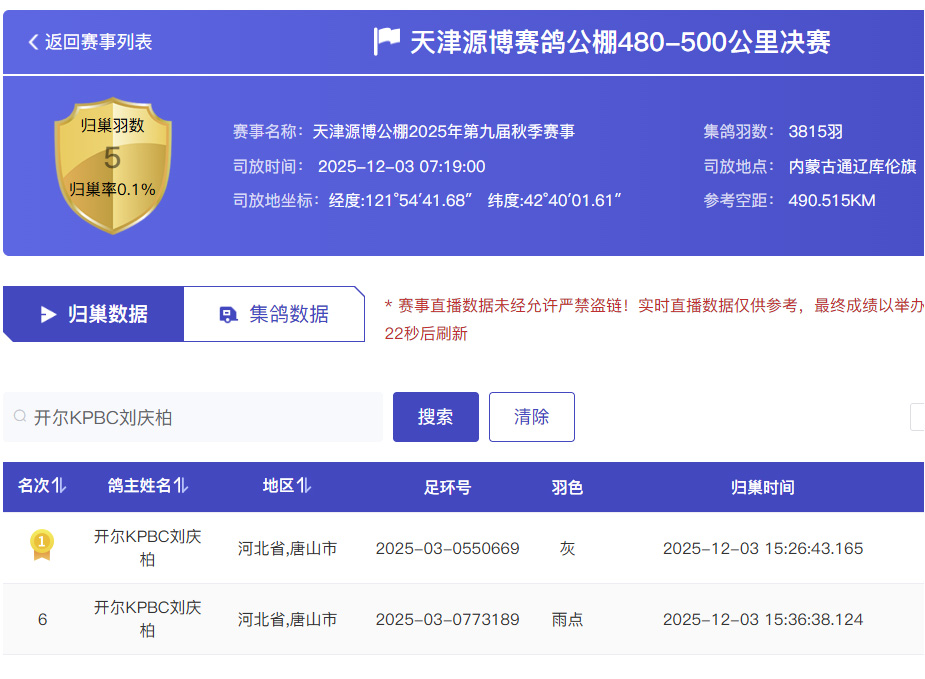Select ring number 2025-03-0773189
The width and height of the screenshot is (925, 679).
(447, 619)
